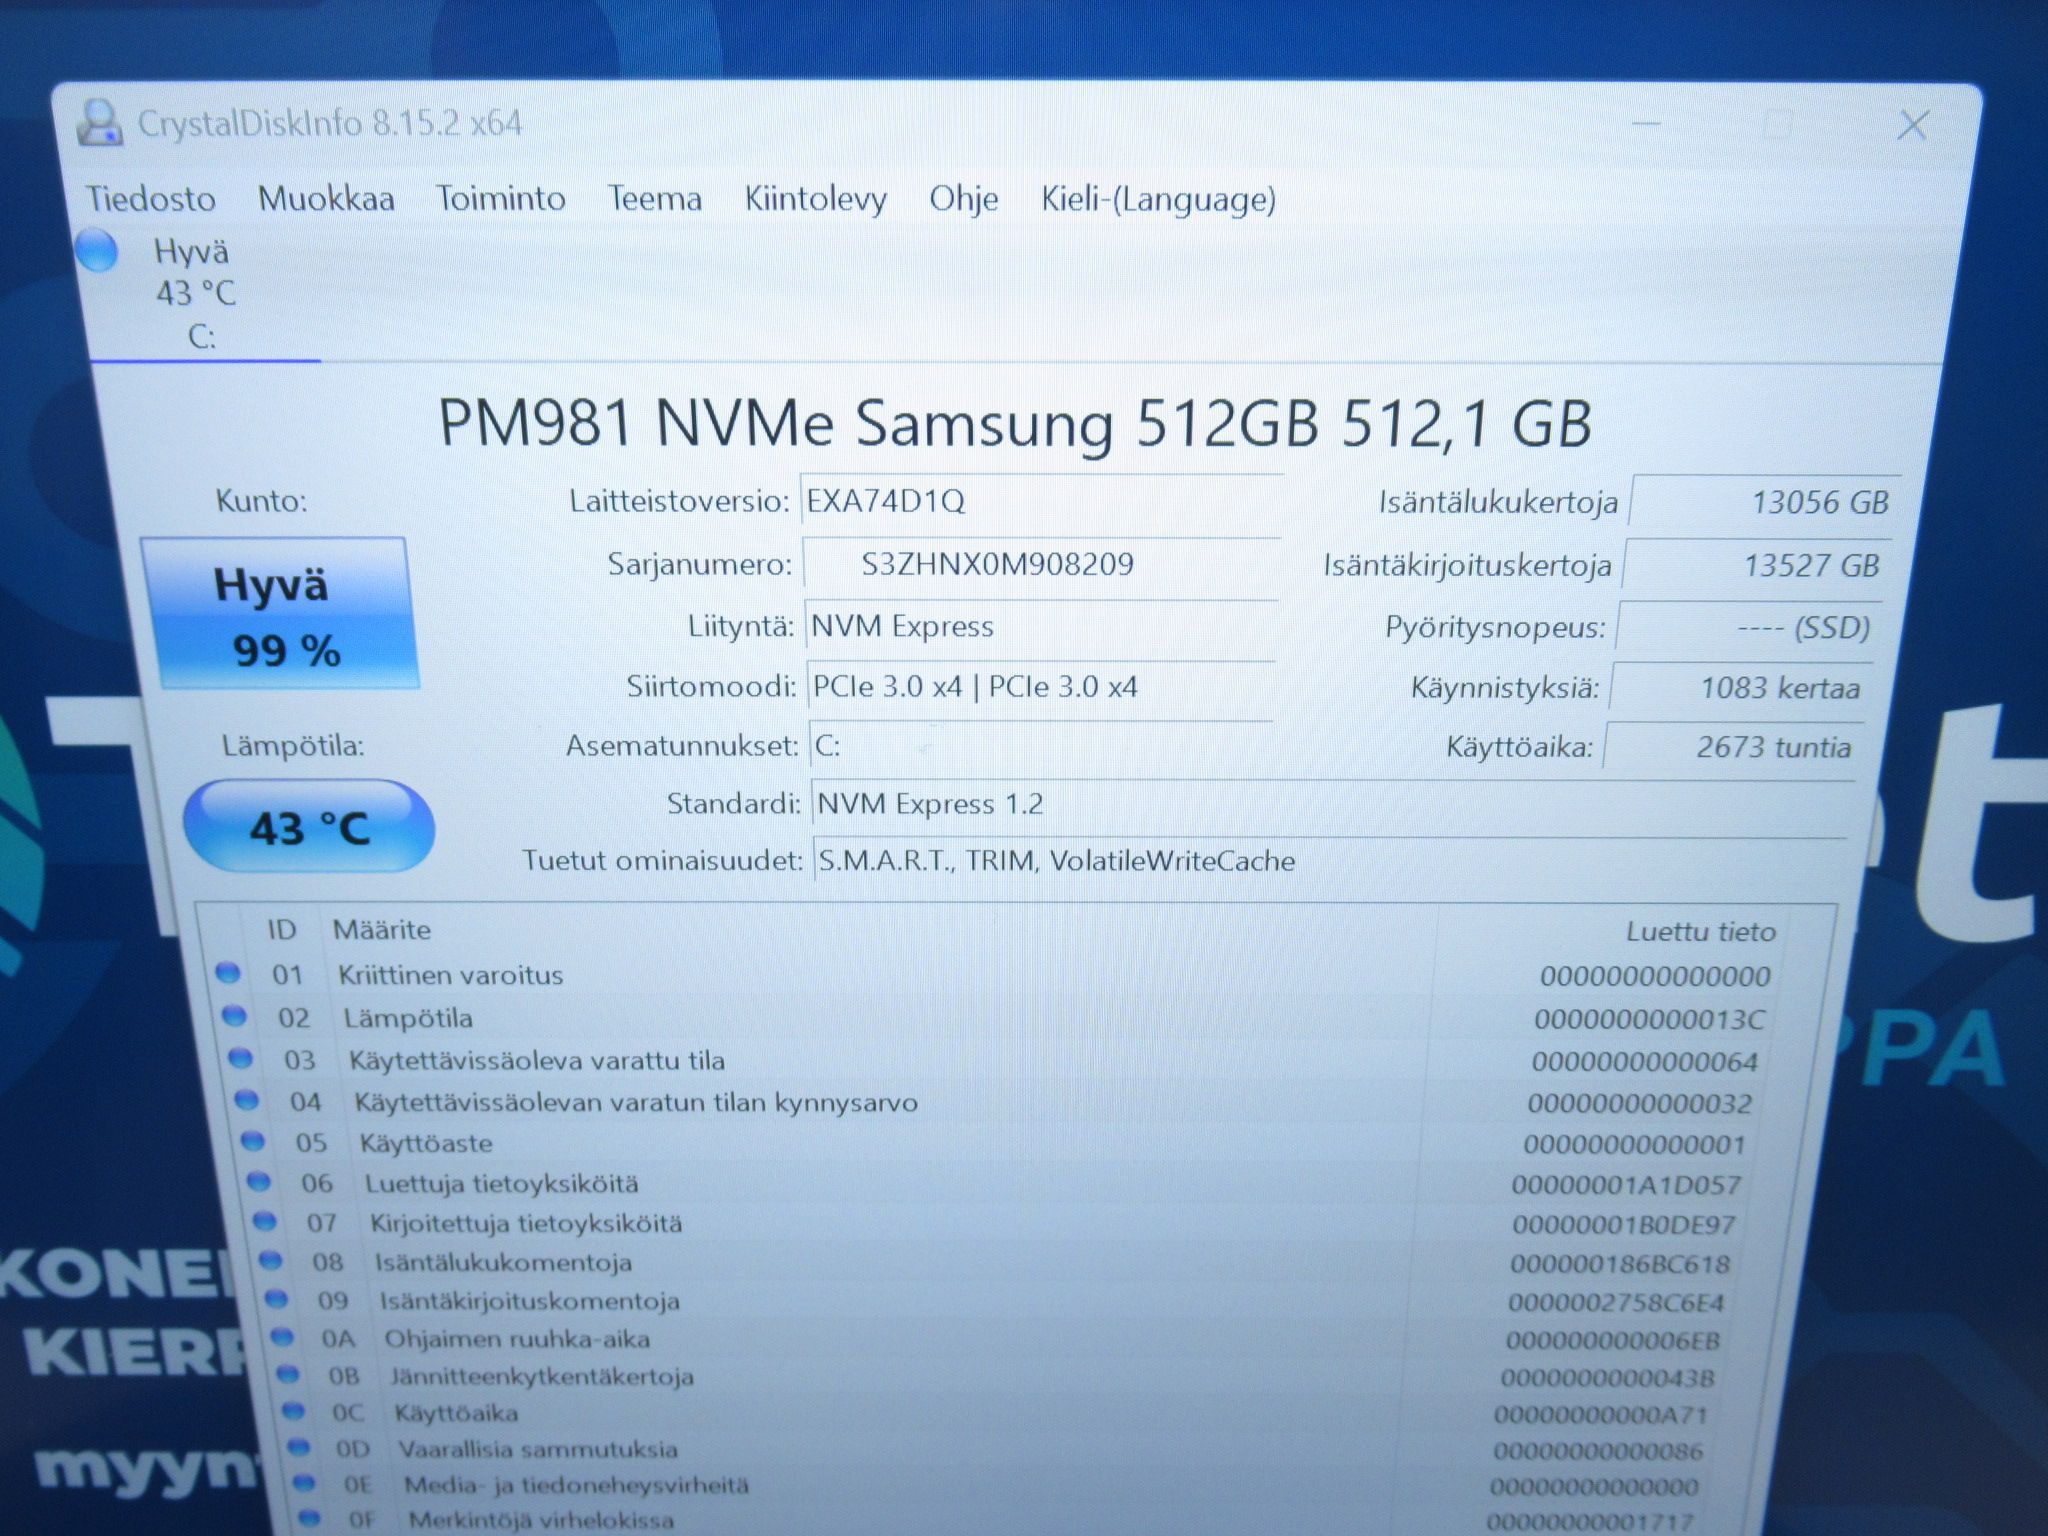Click status dot for Vaarallisia sammutuksia row

click(298, 1447)
